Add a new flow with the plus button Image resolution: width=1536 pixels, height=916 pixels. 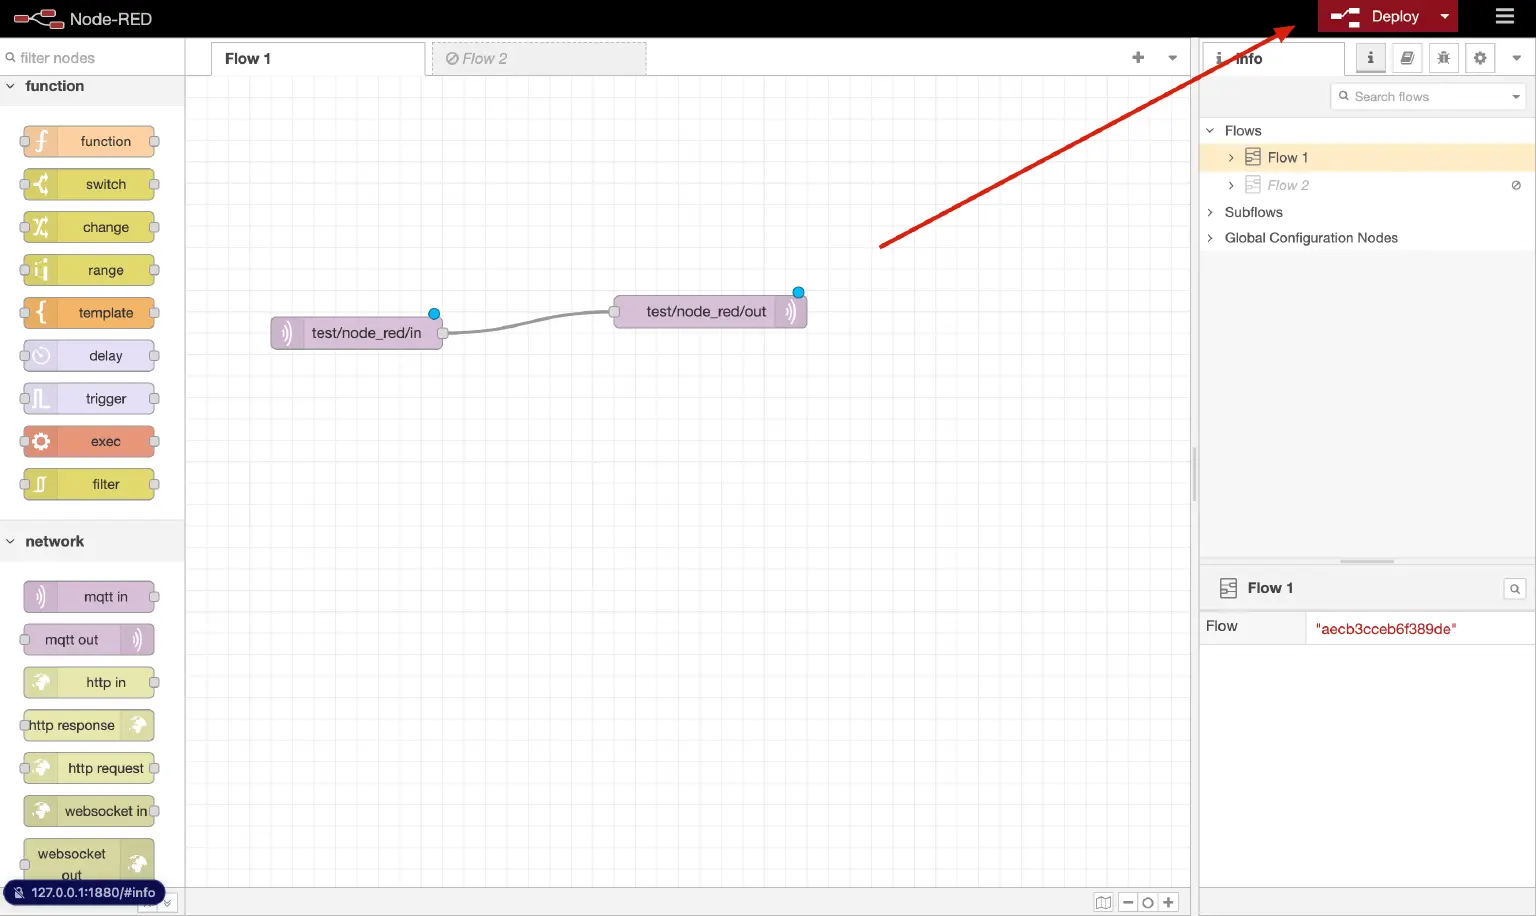click(1138, 57)
